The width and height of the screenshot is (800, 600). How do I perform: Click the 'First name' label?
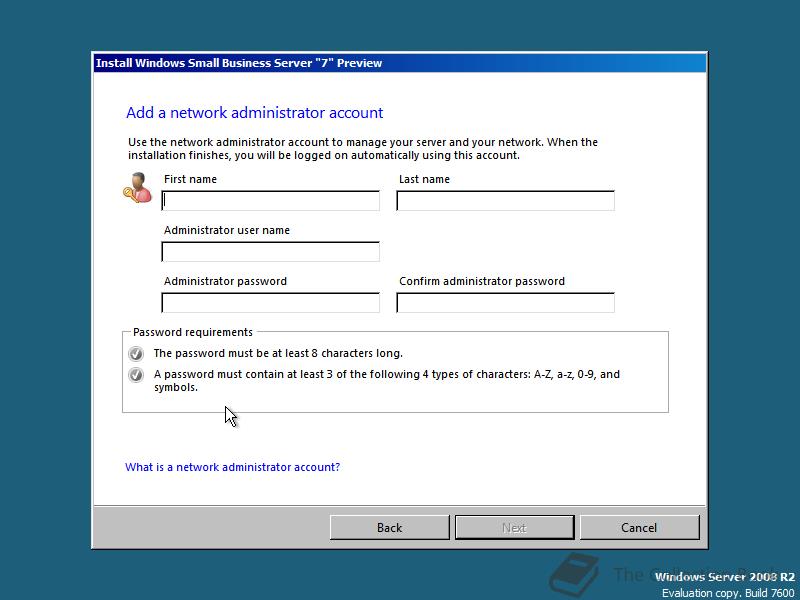click(190, 179)
